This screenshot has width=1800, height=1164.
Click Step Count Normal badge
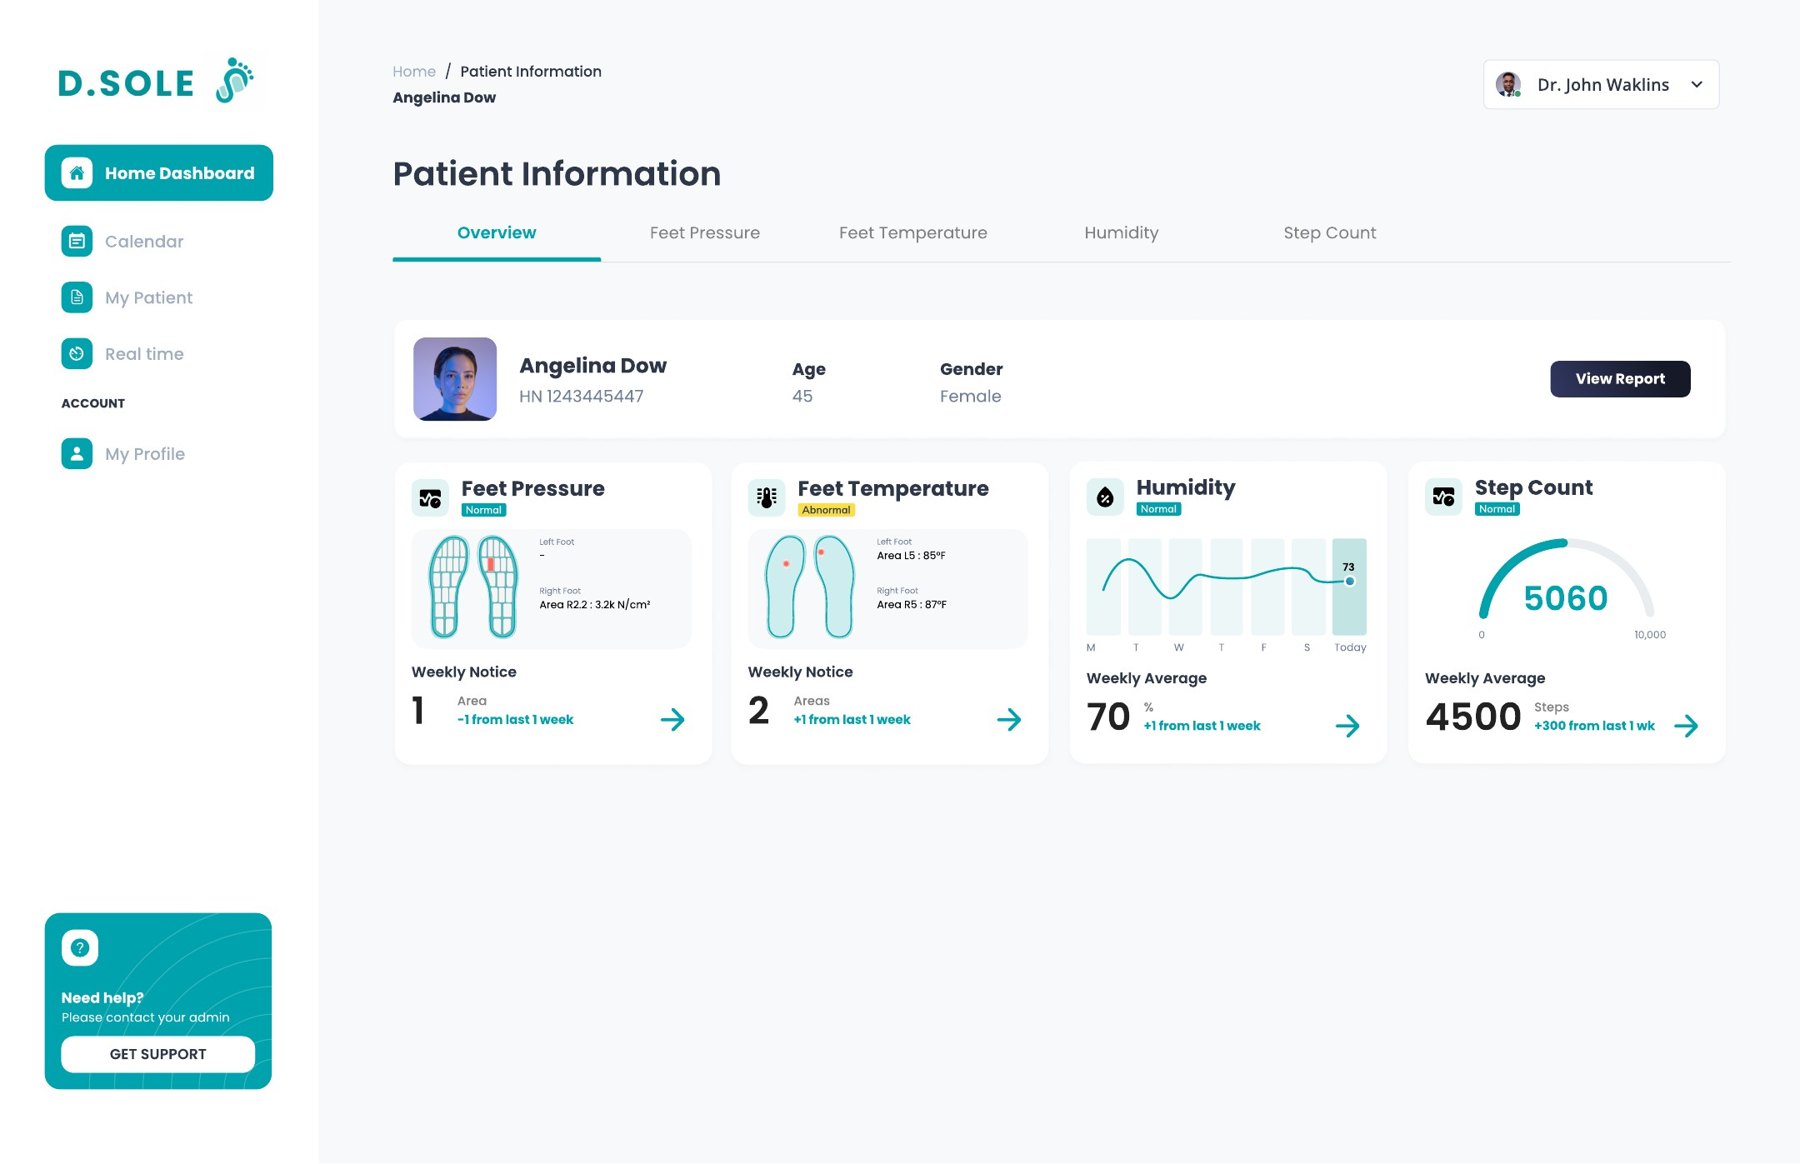[1497, 509]
